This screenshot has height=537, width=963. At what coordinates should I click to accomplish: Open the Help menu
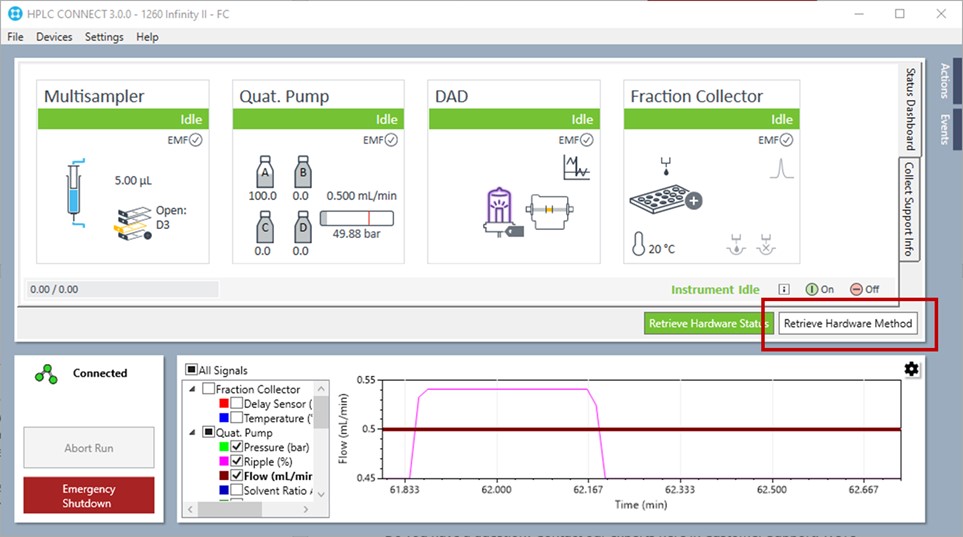click(147, 37)
